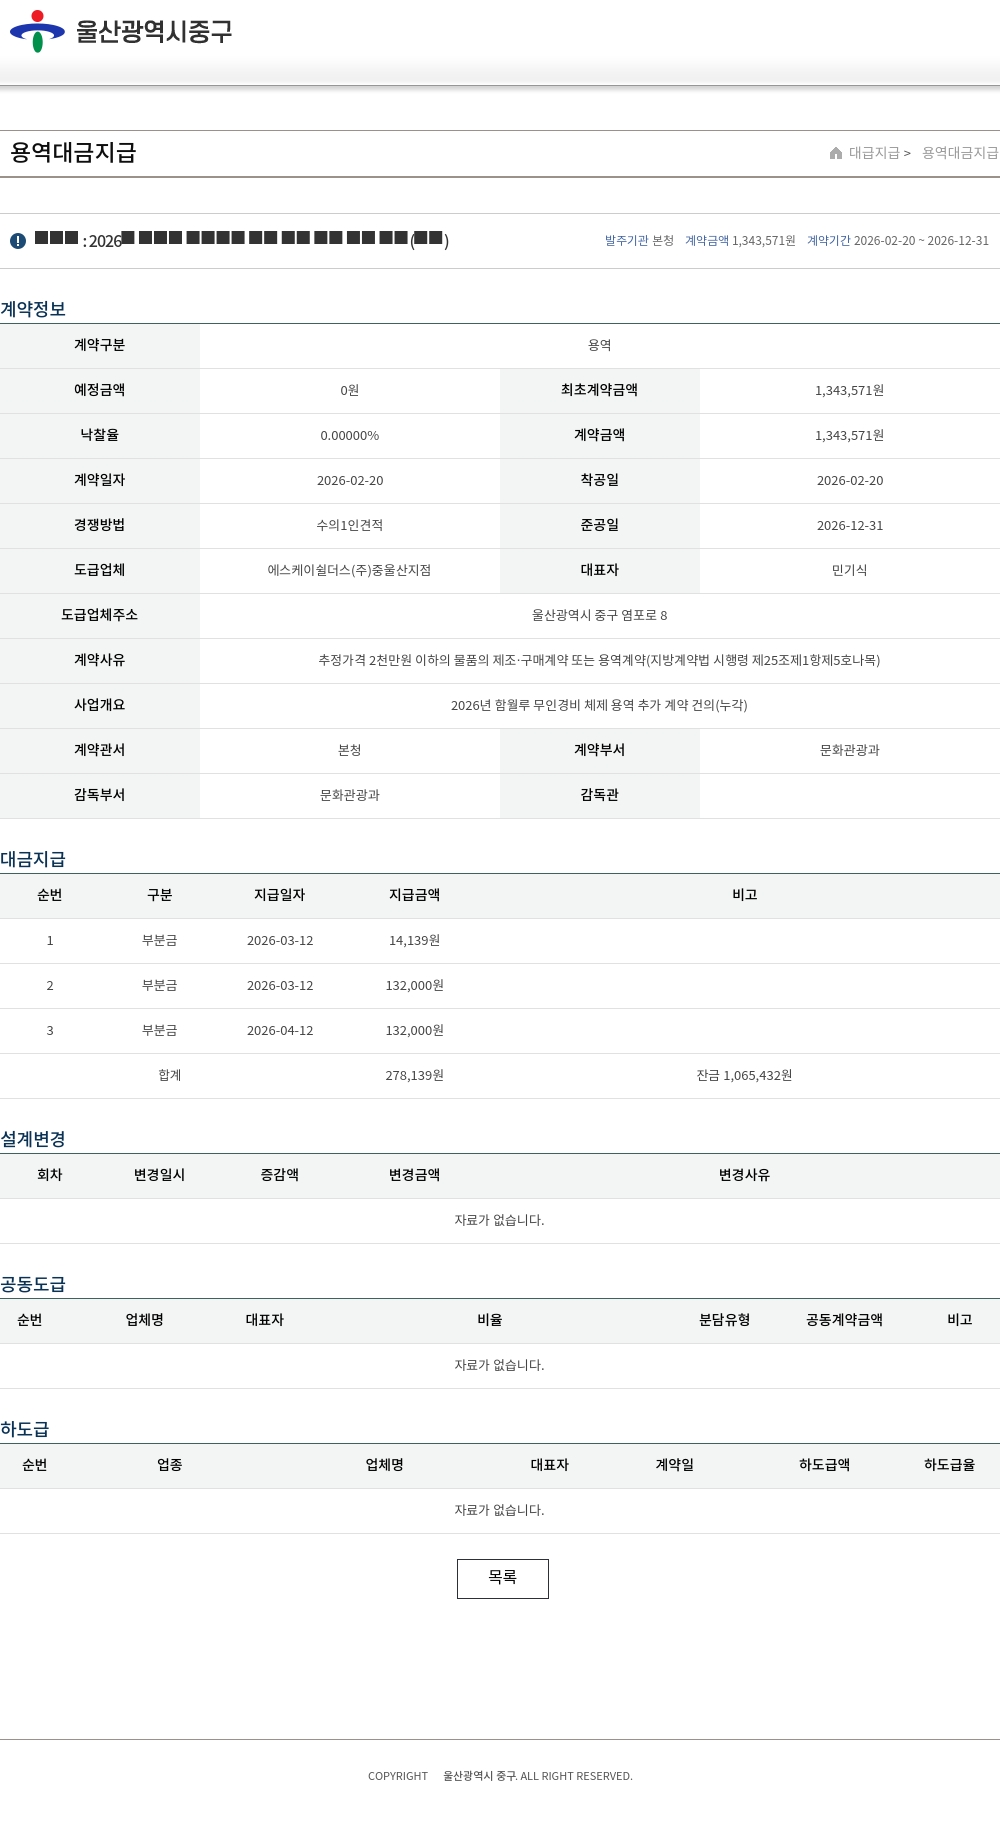Select payment row dated 2026-04-12
The image size is (1000, 1840).
click(x=280, y=1031)
